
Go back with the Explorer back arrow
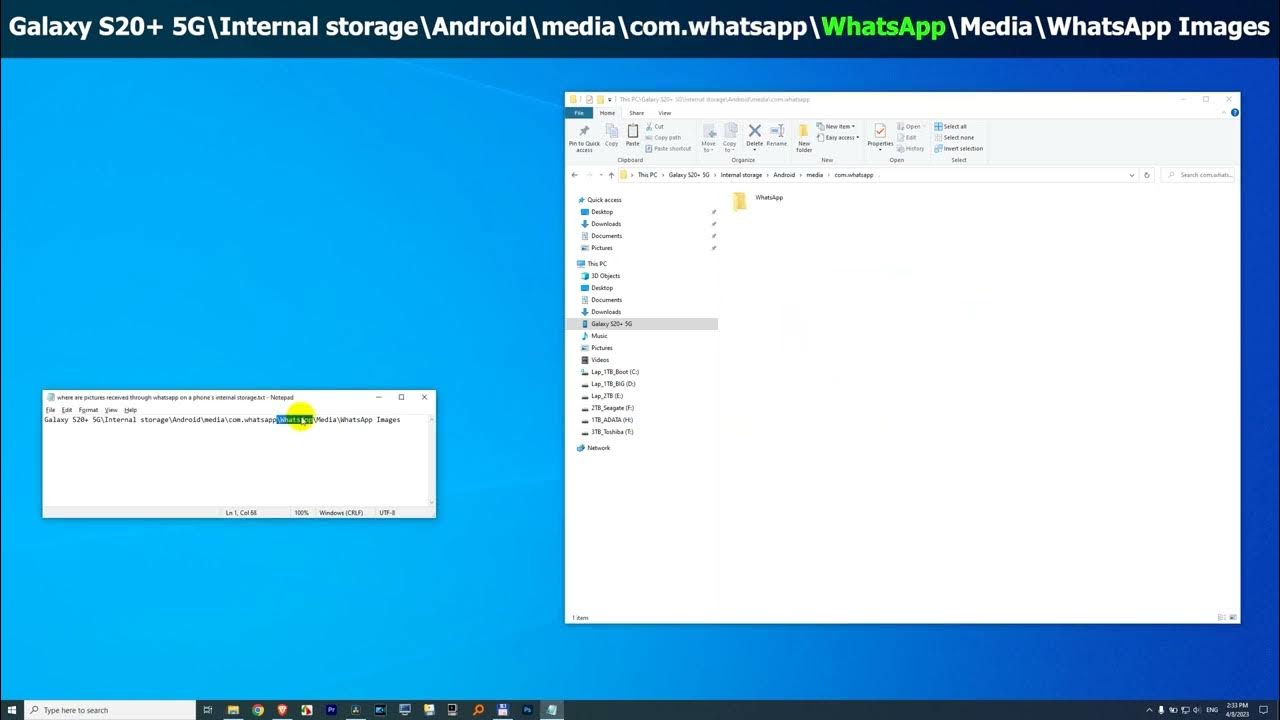point(575,175)
